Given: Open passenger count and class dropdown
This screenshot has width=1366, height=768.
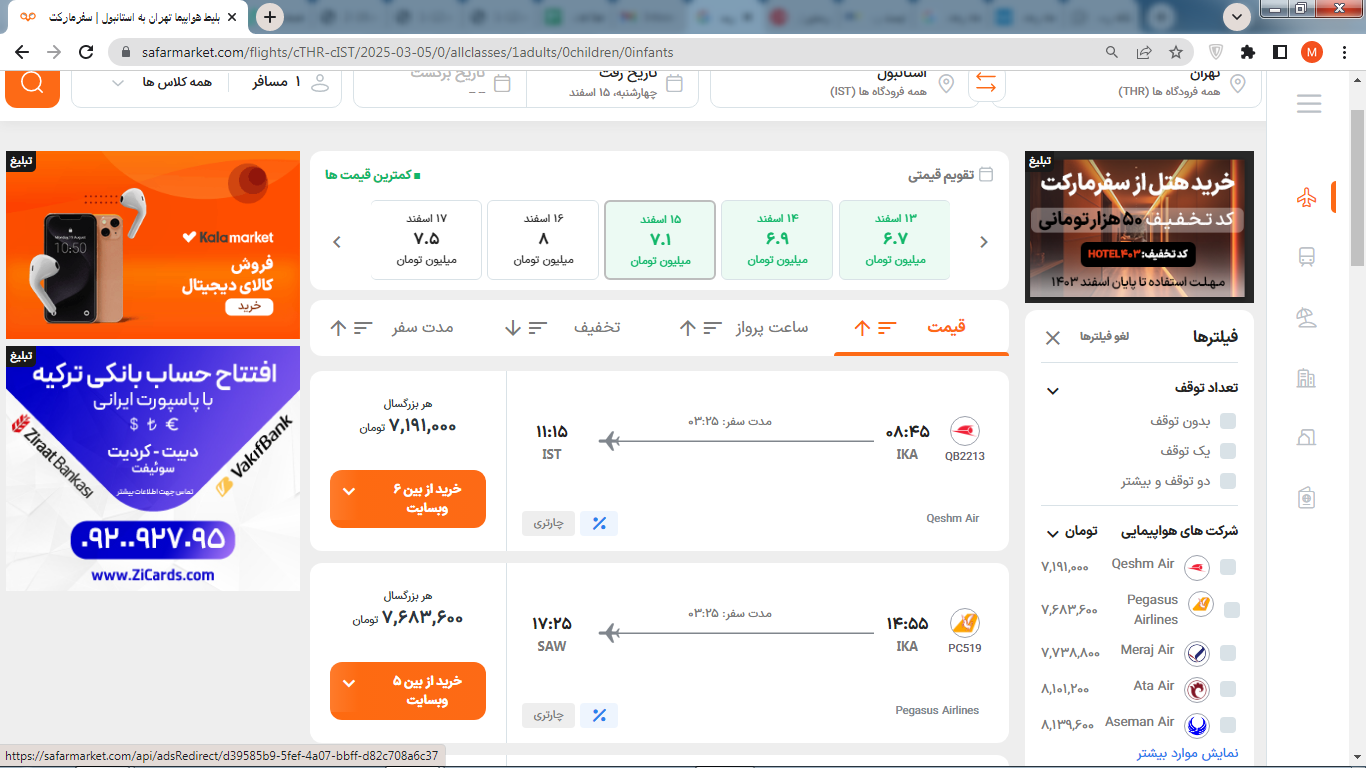Looking at the screenshot, I should click(206, 83).
